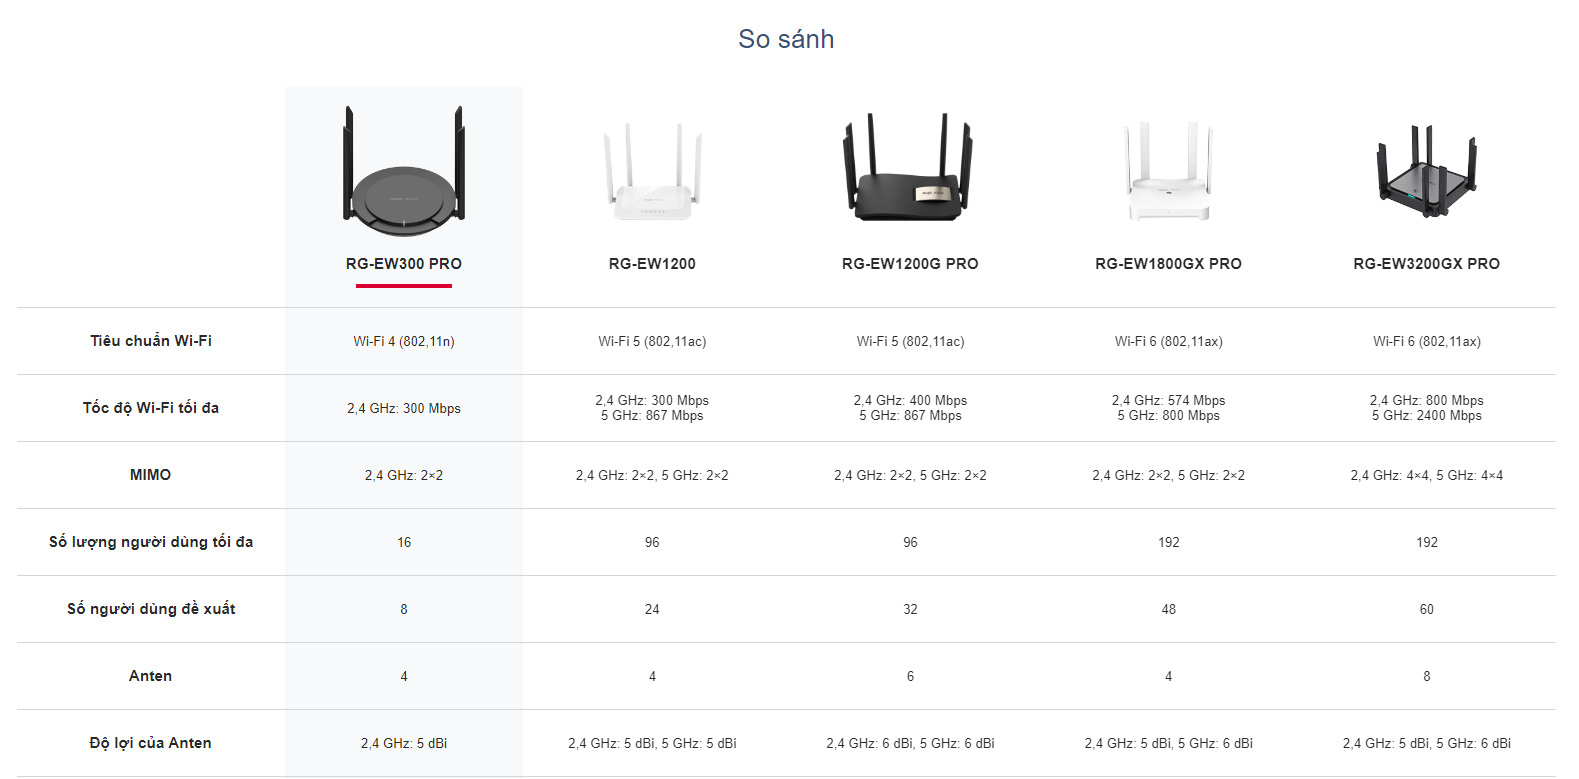This screenshot has height=779, width=1579.
Task: Click the RG-EW300 PRO router image
Action: coord(404,171)
